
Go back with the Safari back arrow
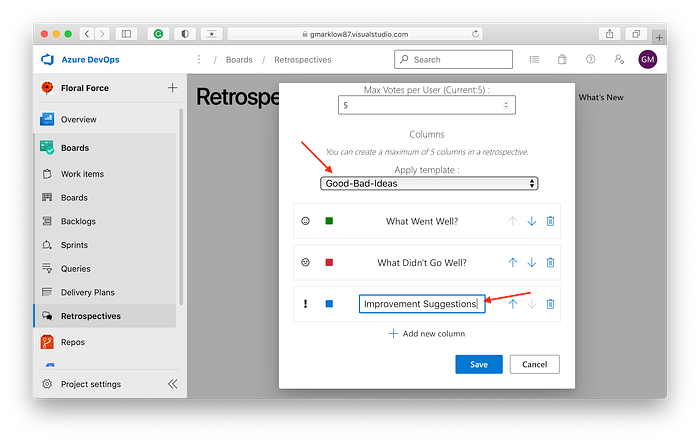pos(87,34)
